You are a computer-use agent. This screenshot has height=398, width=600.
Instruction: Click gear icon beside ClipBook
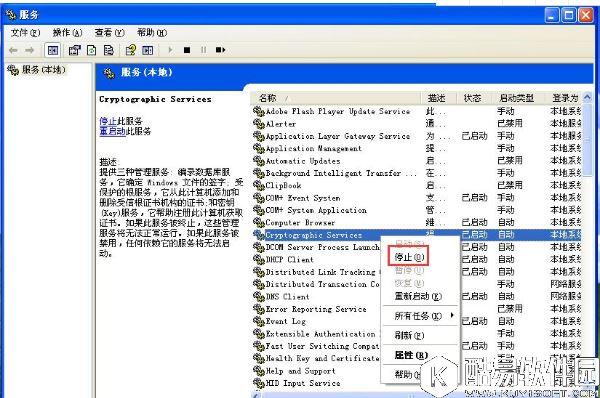pyautogui.click(x=259, y=185)
